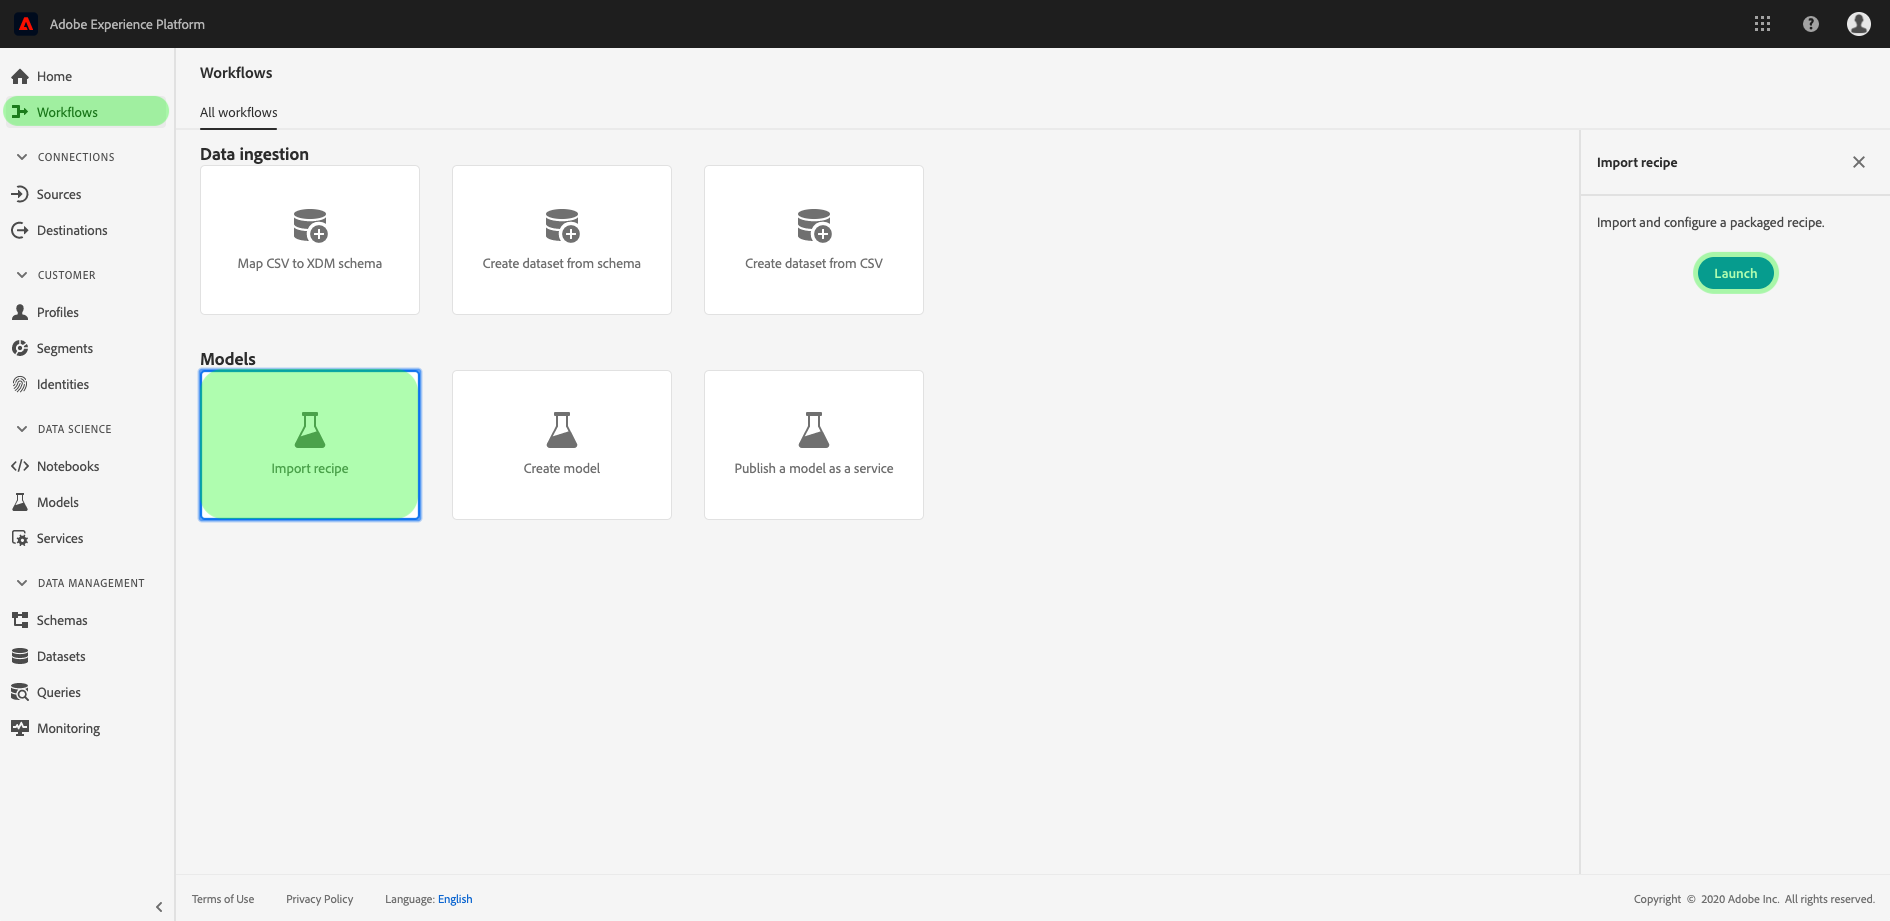Select the Create dataset from CSV label

814,264
